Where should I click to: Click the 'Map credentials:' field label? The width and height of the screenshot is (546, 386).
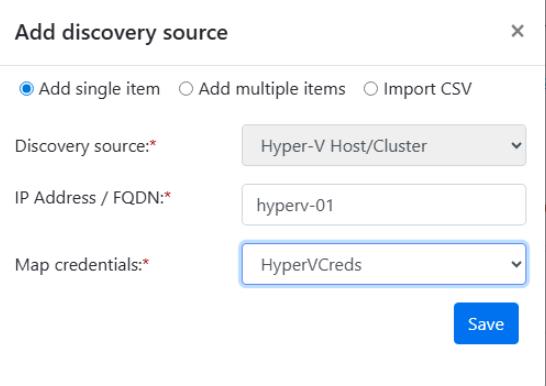(82, 265)
